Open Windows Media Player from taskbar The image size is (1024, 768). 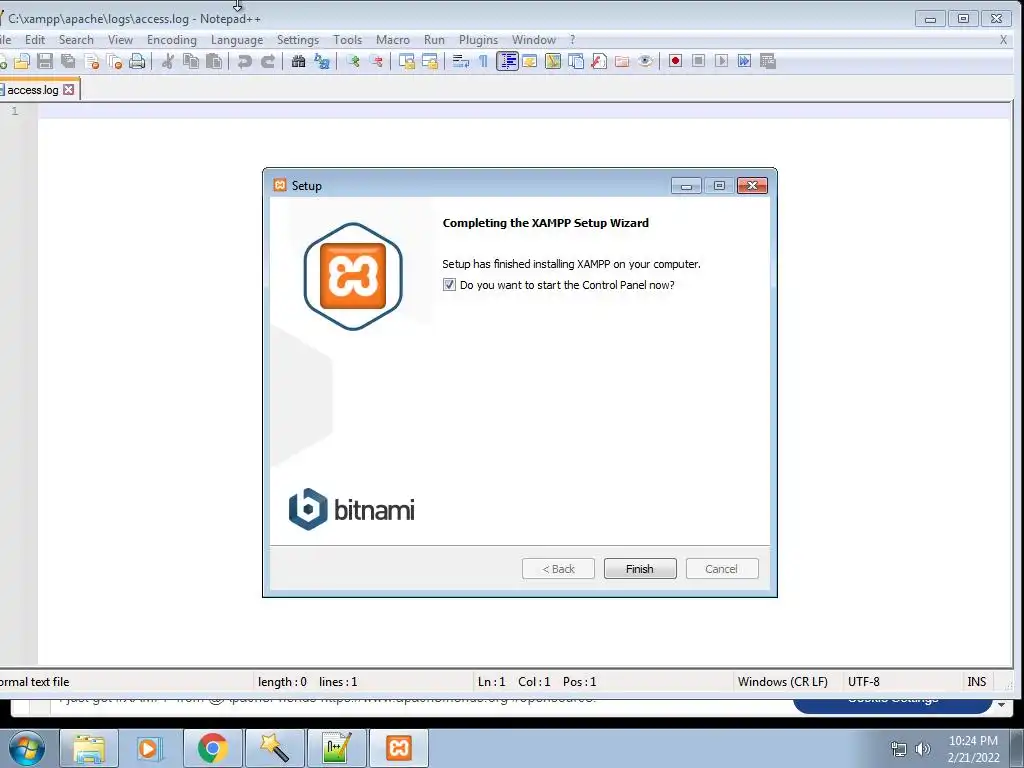click(x=150, y=748)
